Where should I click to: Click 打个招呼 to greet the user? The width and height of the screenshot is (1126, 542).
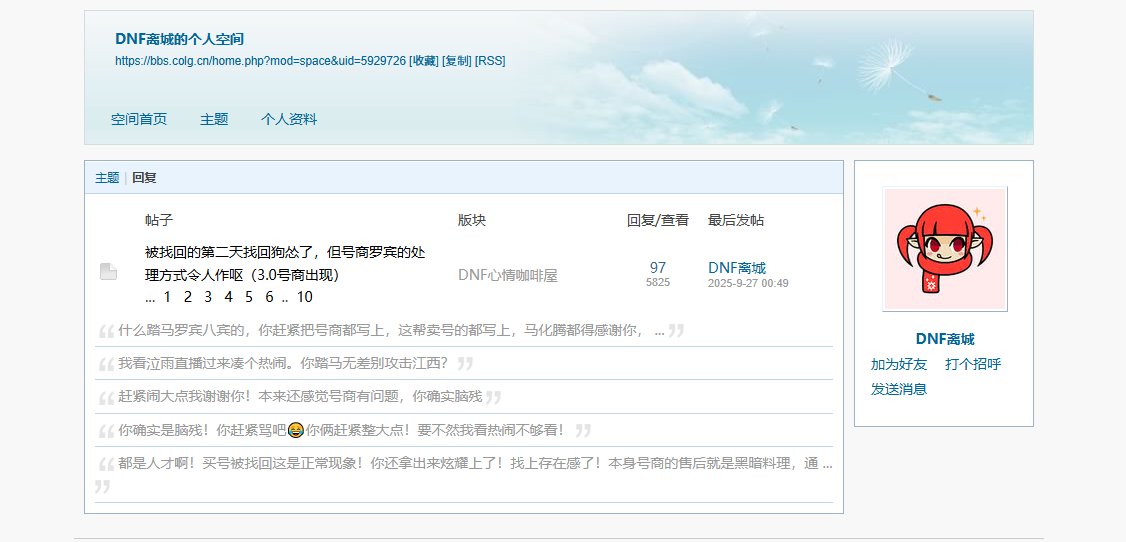[972, 364]
